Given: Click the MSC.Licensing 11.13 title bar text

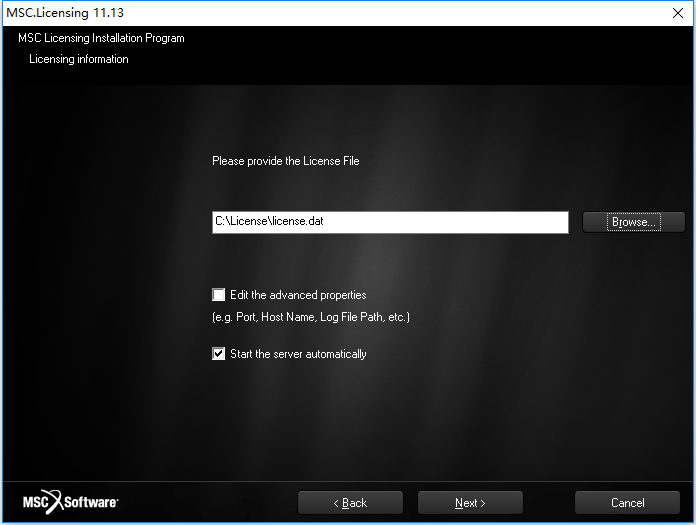Looking at the screenshot, I should (x=65, y=13).
